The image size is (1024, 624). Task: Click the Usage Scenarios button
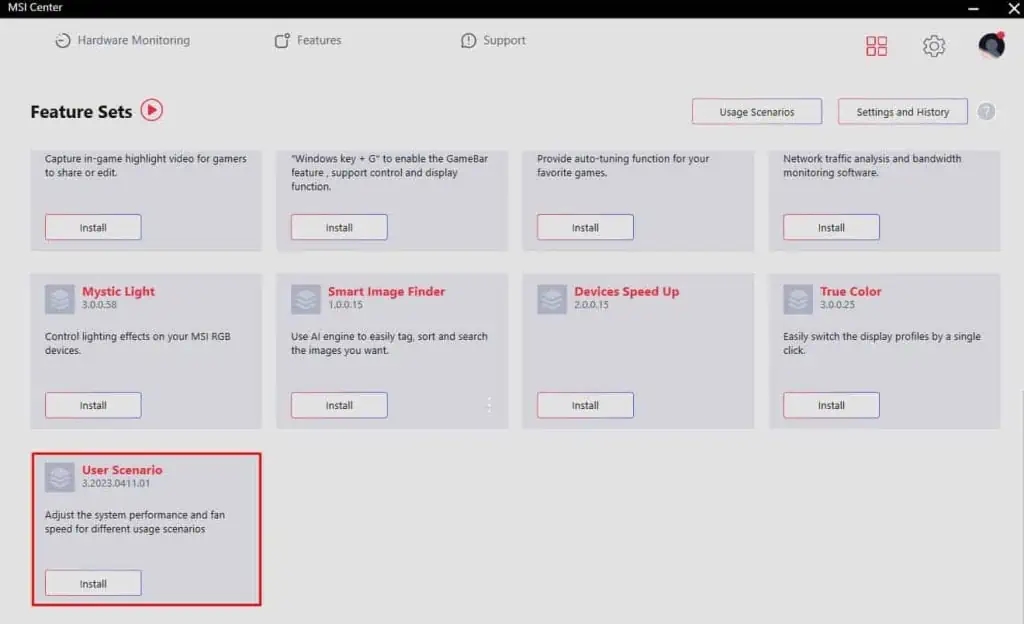(756, 112)
